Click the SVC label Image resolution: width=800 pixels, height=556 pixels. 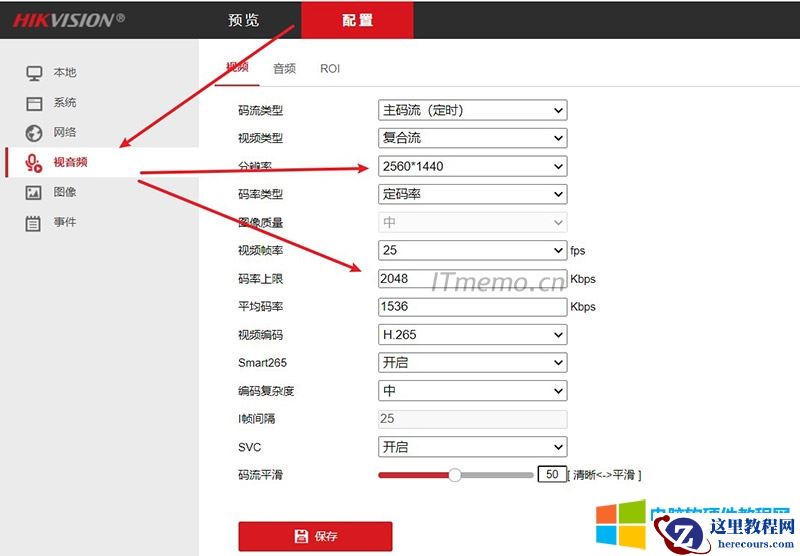click(249, 447)
